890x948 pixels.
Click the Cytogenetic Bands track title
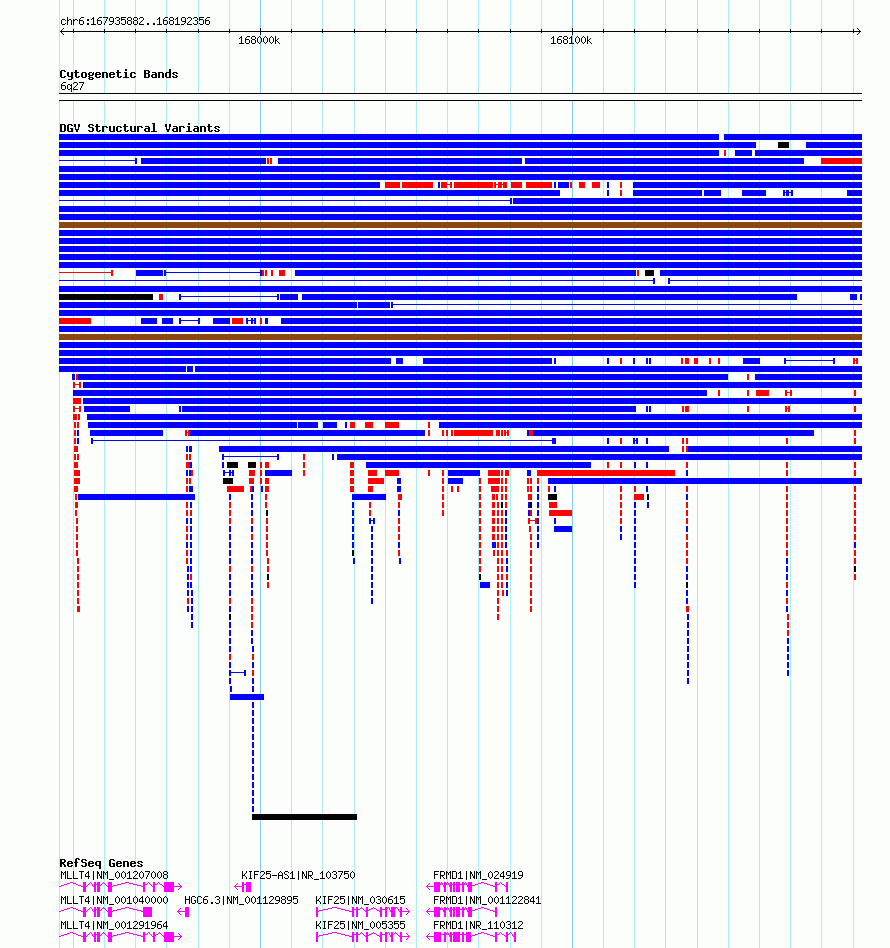(119, 74)
